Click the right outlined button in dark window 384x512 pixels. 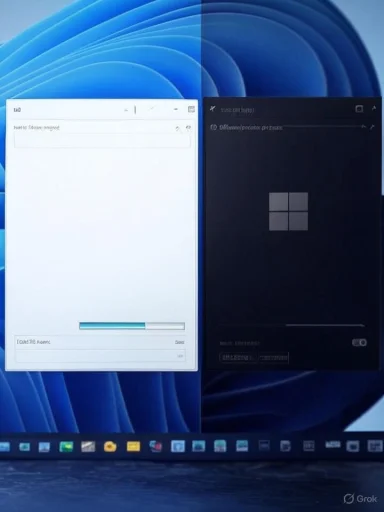point(274,358)
